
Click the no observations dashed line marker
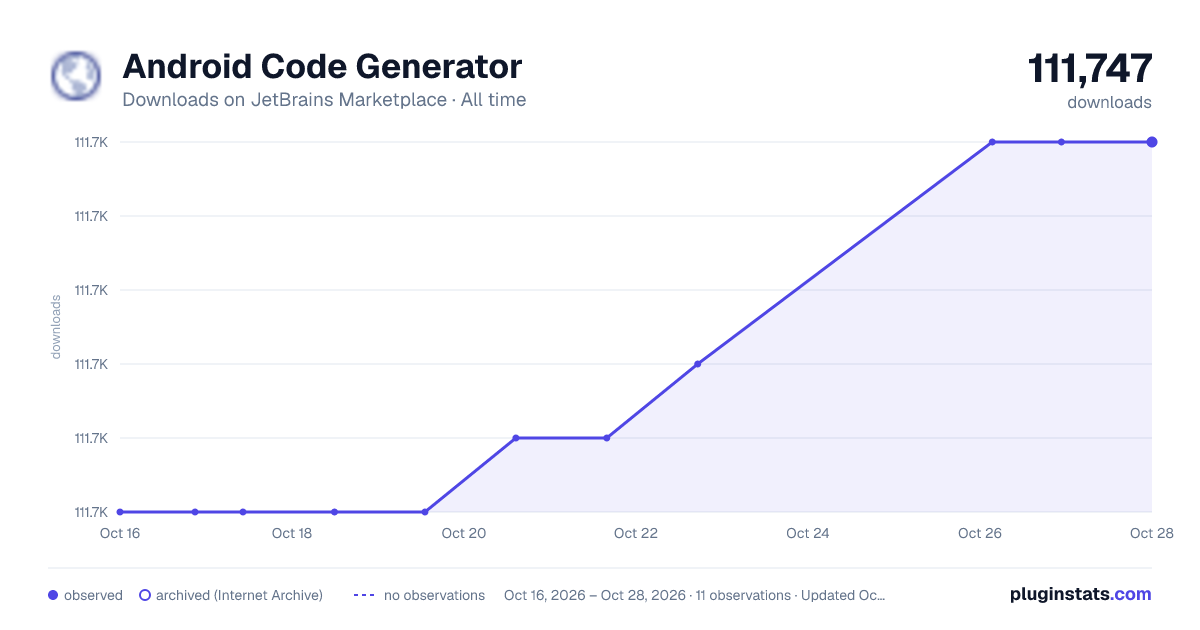click(x=364, y=595)
